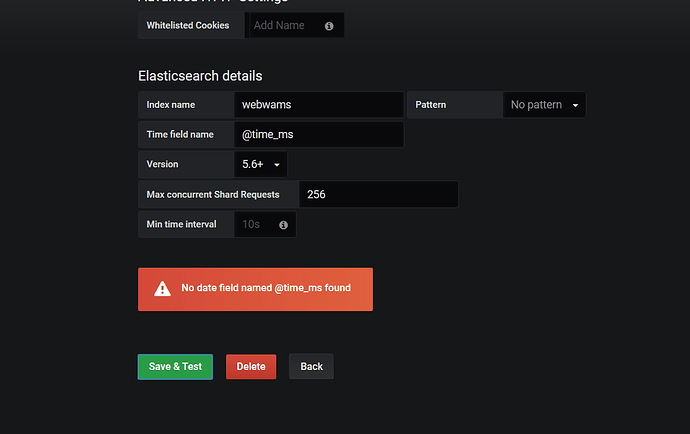Viewport: 690px width, 434px height.
Task: Click the Save & Test button
Action: (x=175, y=367)
